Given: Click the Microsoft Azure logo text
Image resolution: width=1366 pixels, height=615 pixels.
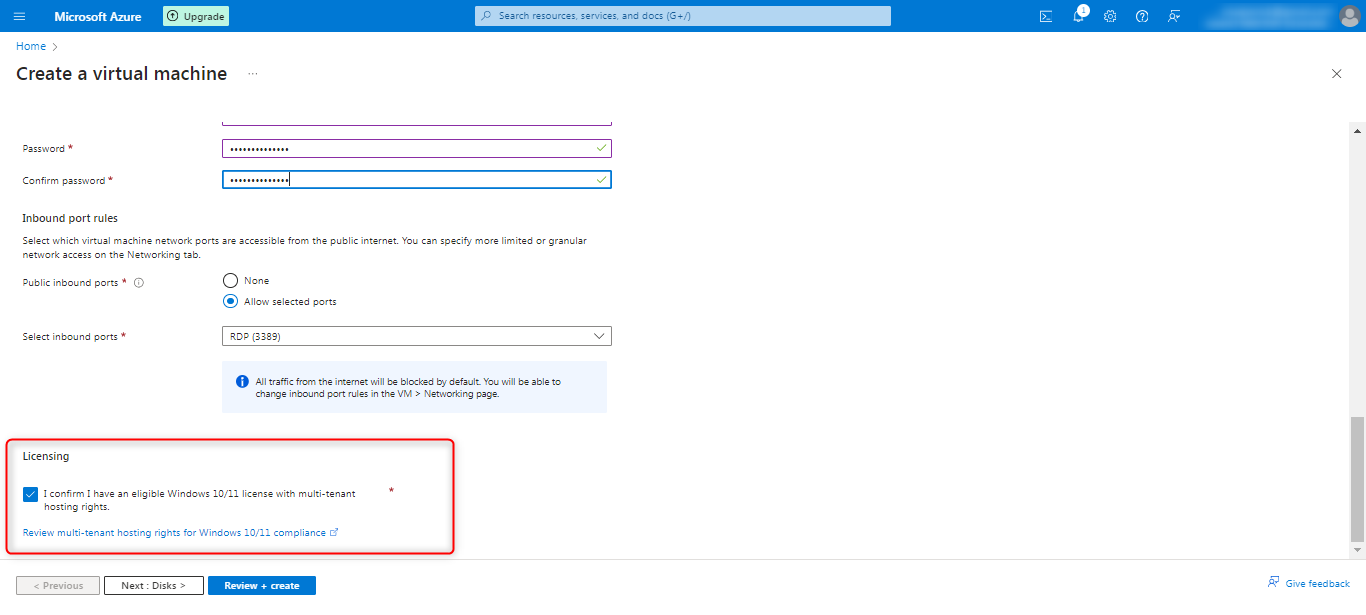Looking at the screenshot, I should pyautogui.click(x=98, y=16).
